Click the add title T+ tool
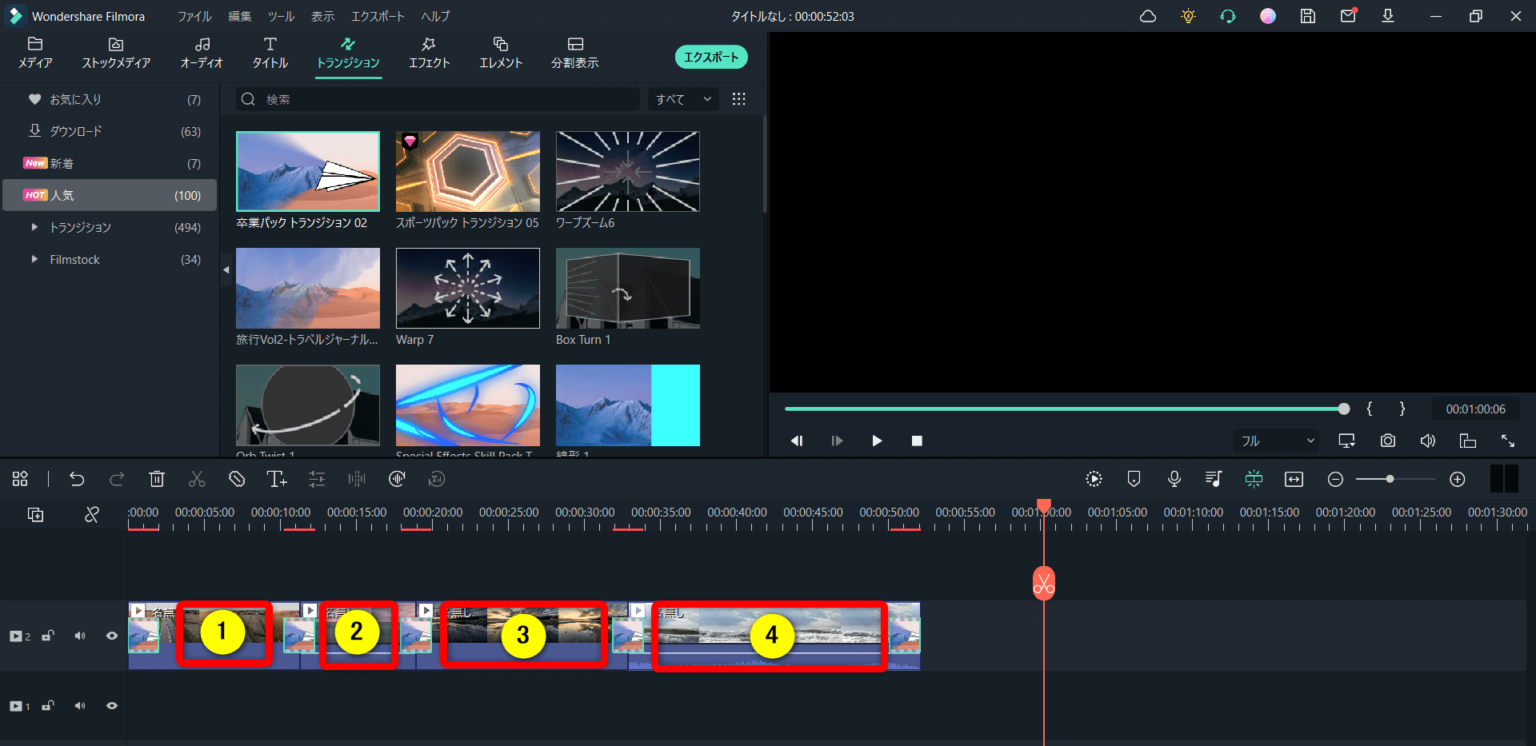 coord(277,479)
